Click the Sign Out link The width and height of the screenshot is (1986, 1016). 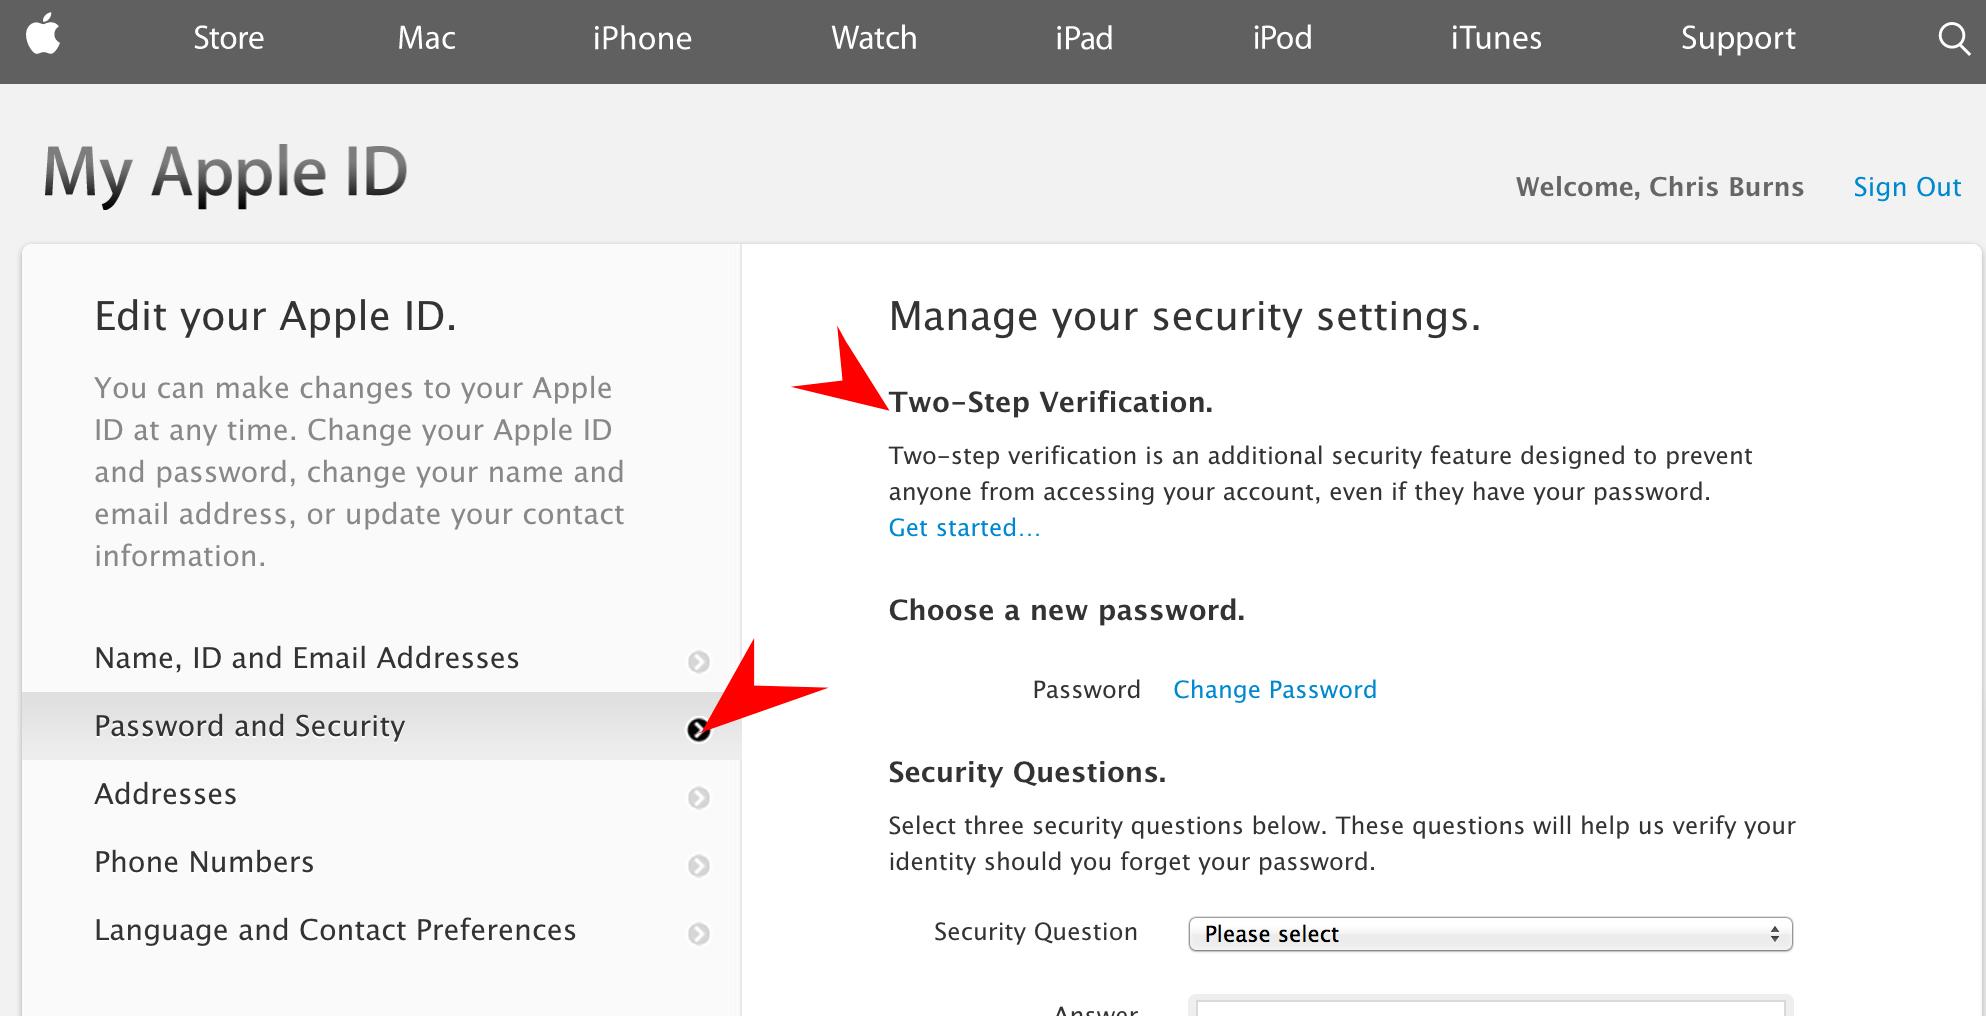click(1906, 187)
